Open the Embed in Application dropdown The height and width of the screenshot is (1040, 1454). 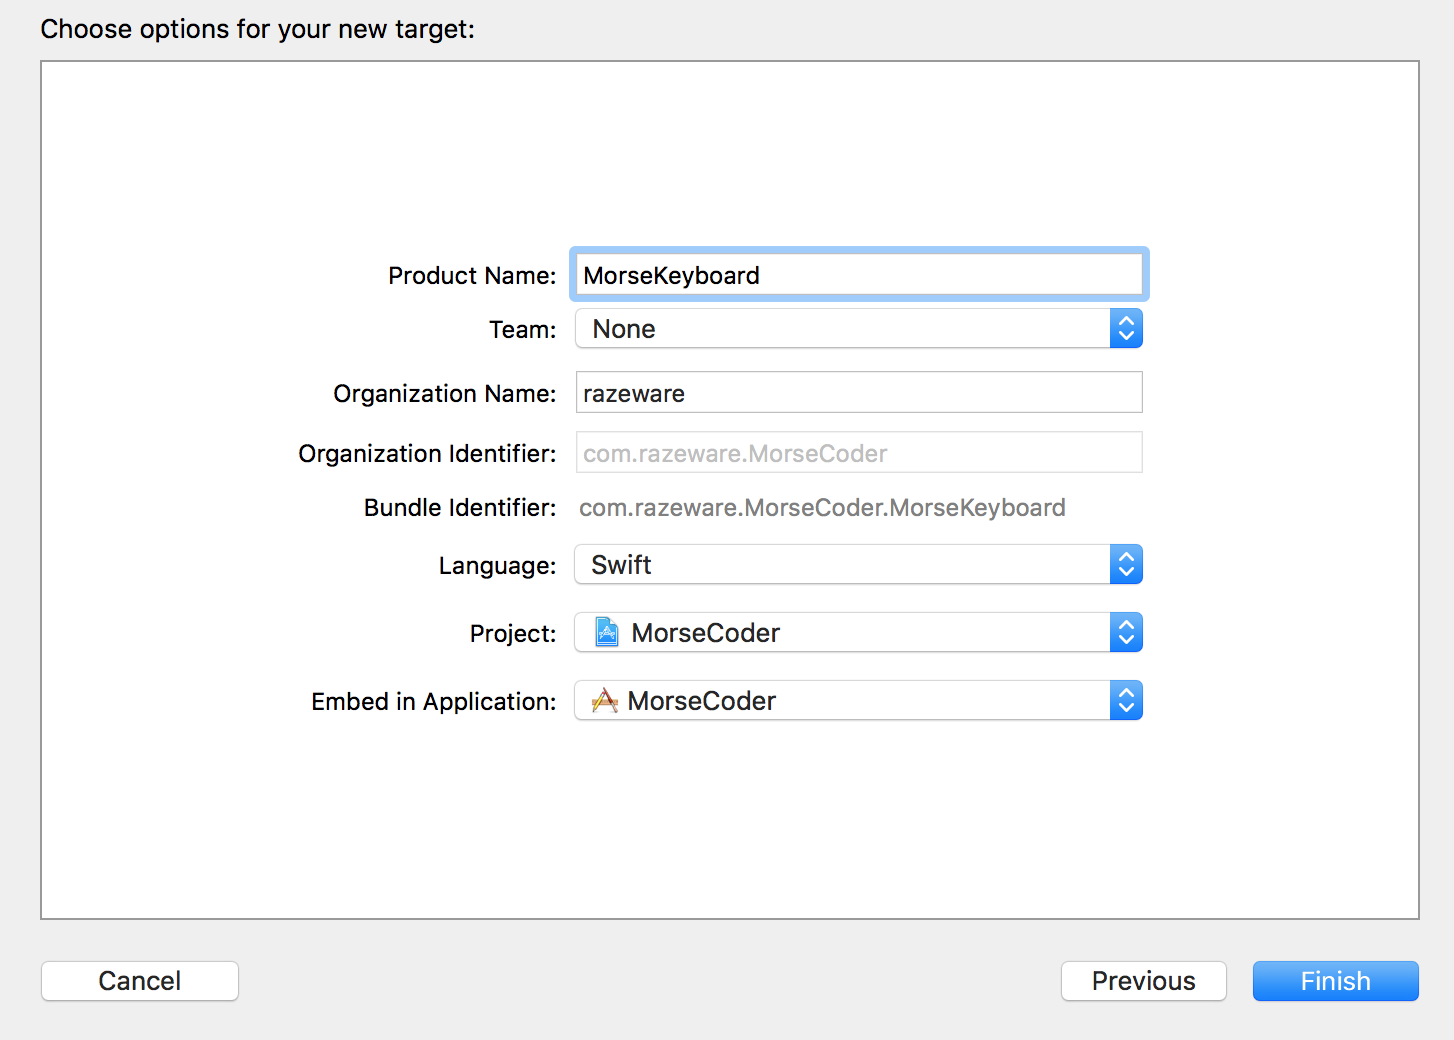click(850, 700)
